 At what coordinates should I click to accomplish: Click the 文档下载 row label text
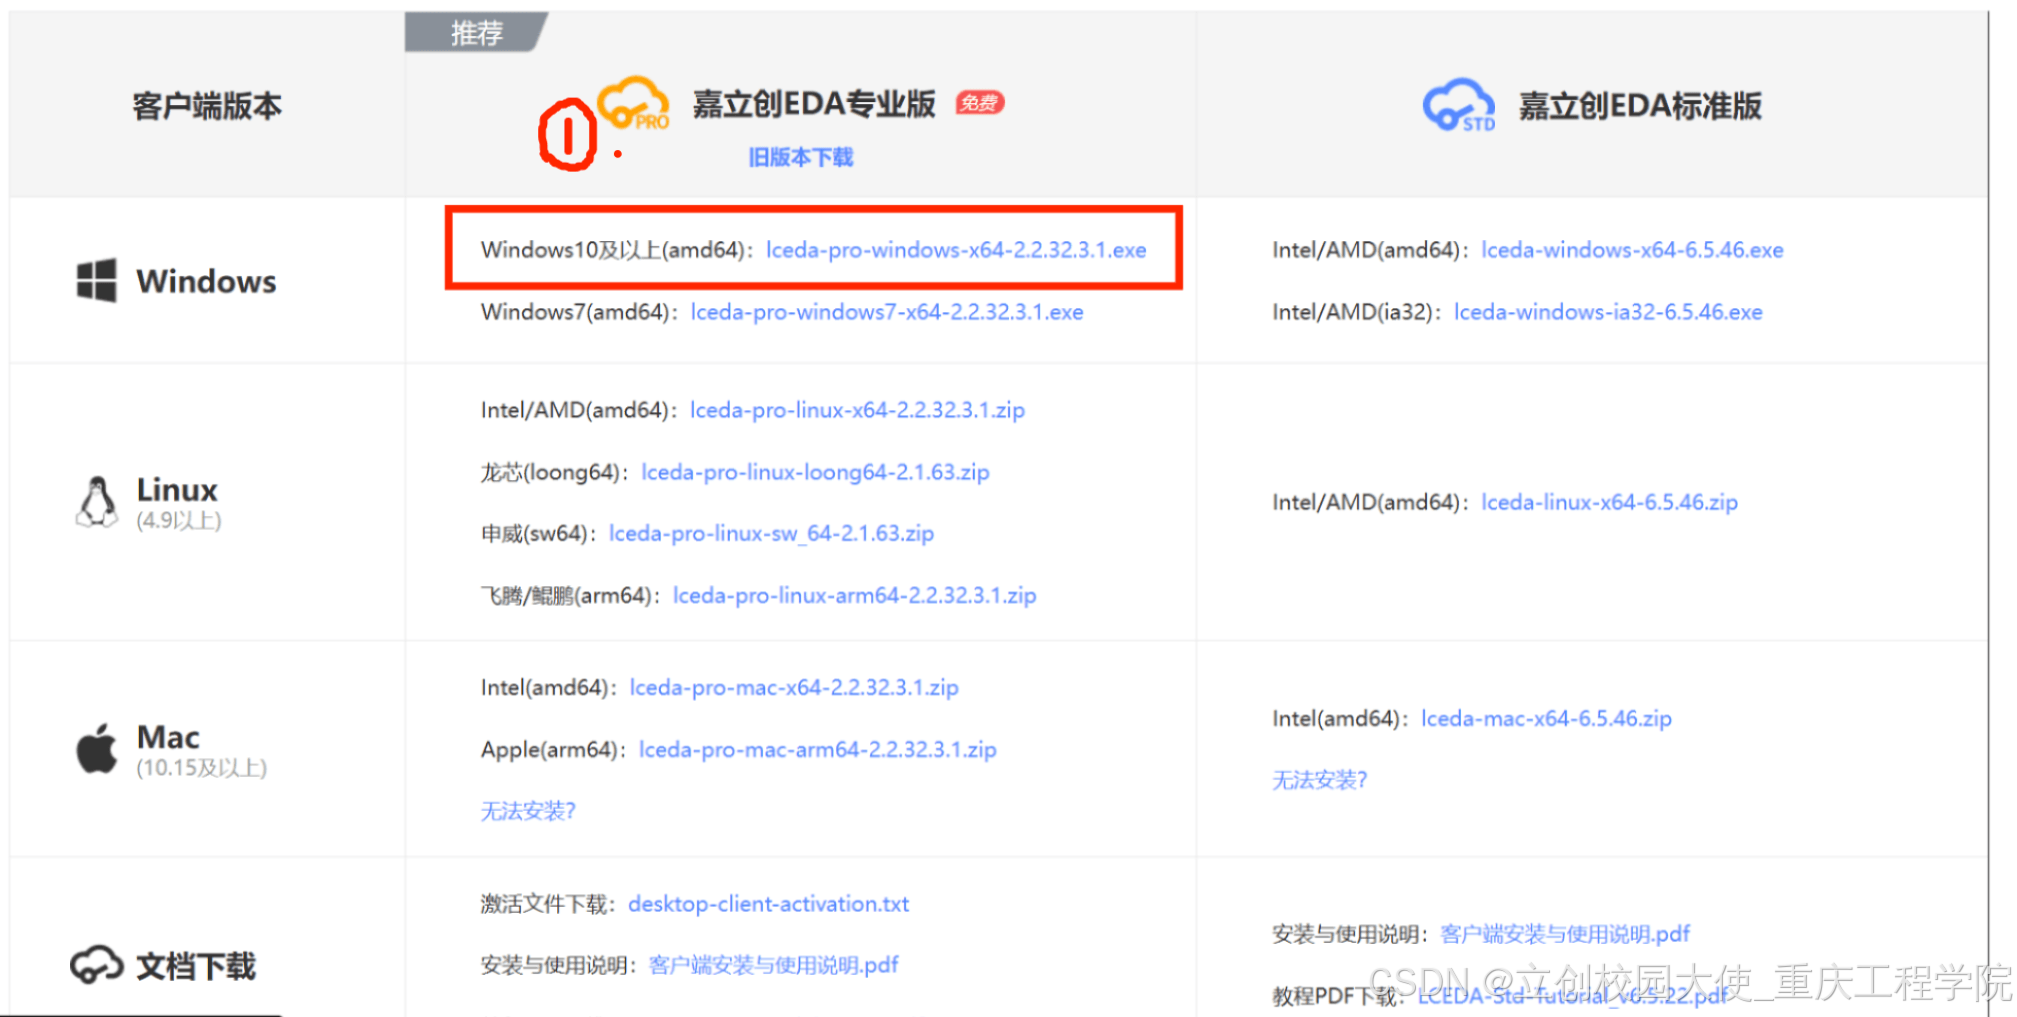[196, 966]
